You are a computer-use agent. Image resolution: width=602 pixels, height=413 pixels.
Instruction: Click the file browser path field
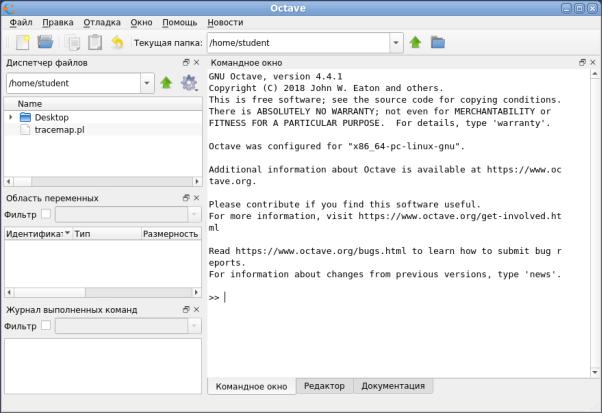74,83
